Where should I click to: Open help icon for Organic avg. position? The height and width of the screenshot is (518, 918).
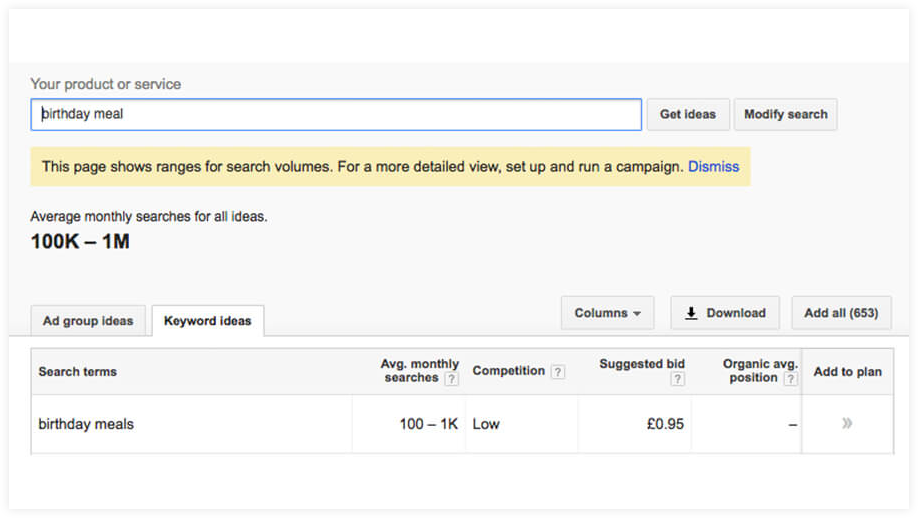click(x=790, y=379)
